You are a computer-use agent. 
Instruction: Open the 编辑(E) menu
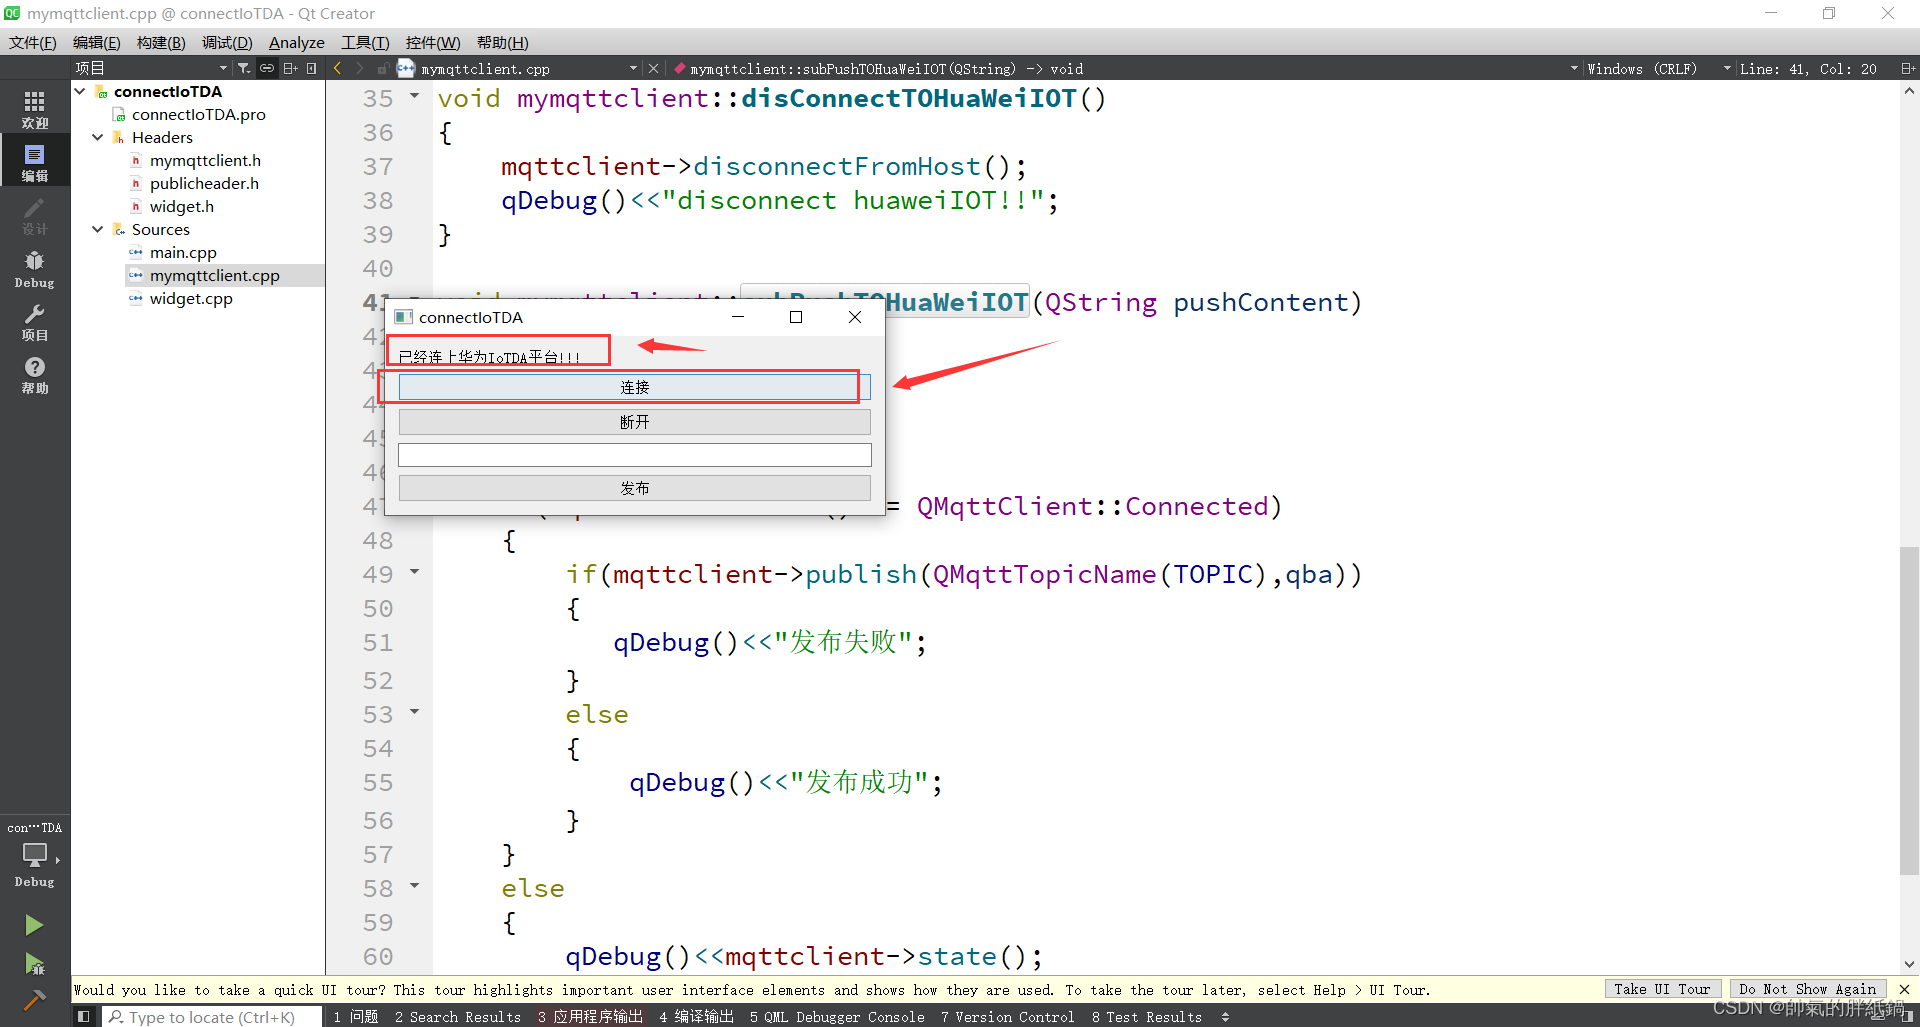(x=96, y=42)
